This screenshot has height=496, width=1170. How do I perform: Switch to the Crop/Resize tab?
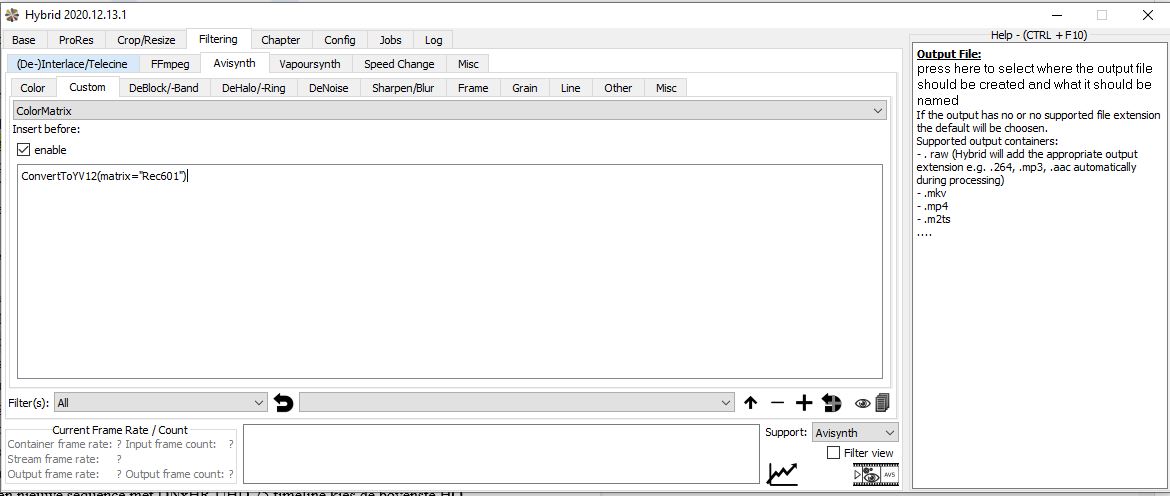pos(146,40)
